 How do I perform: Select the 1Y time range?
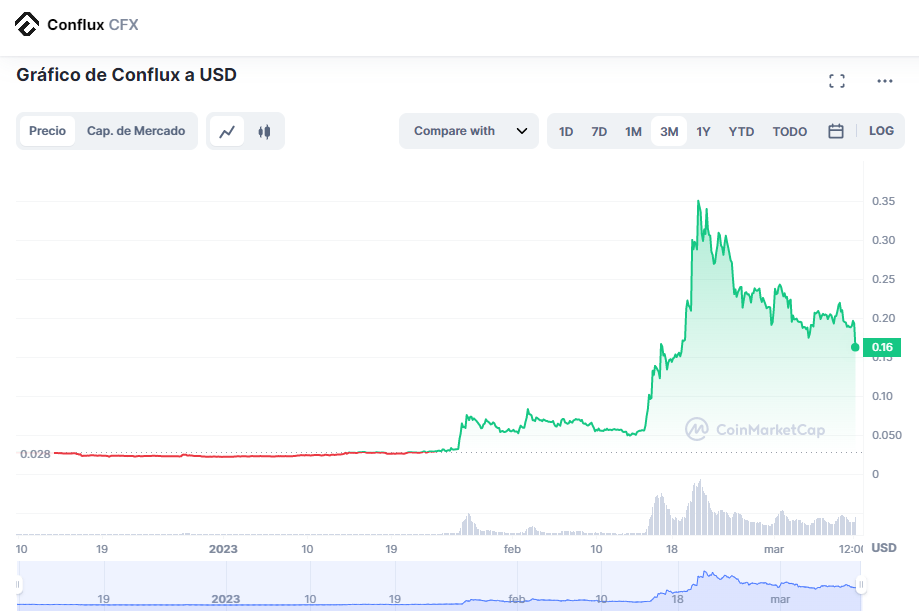703,131
